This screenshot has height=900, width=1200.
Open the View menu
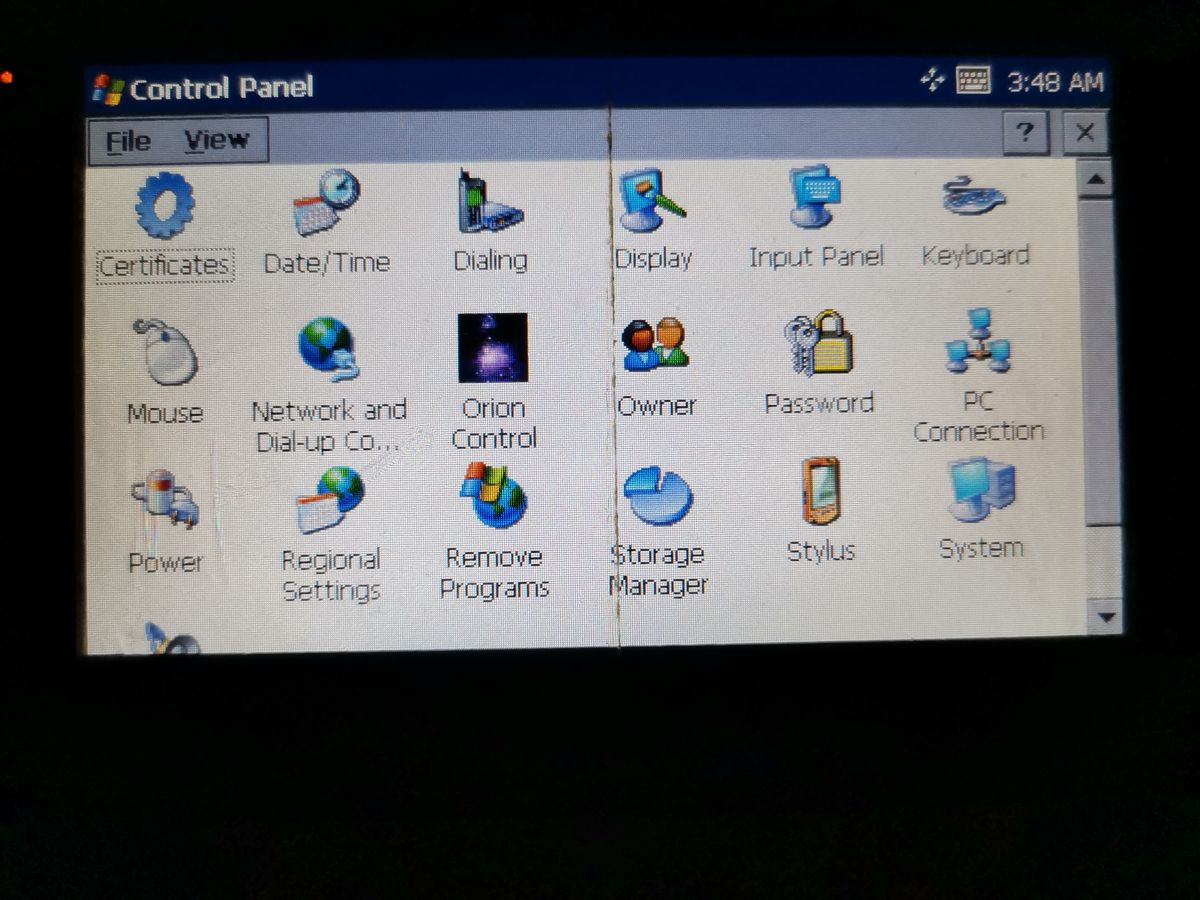(x=216, y=140)
